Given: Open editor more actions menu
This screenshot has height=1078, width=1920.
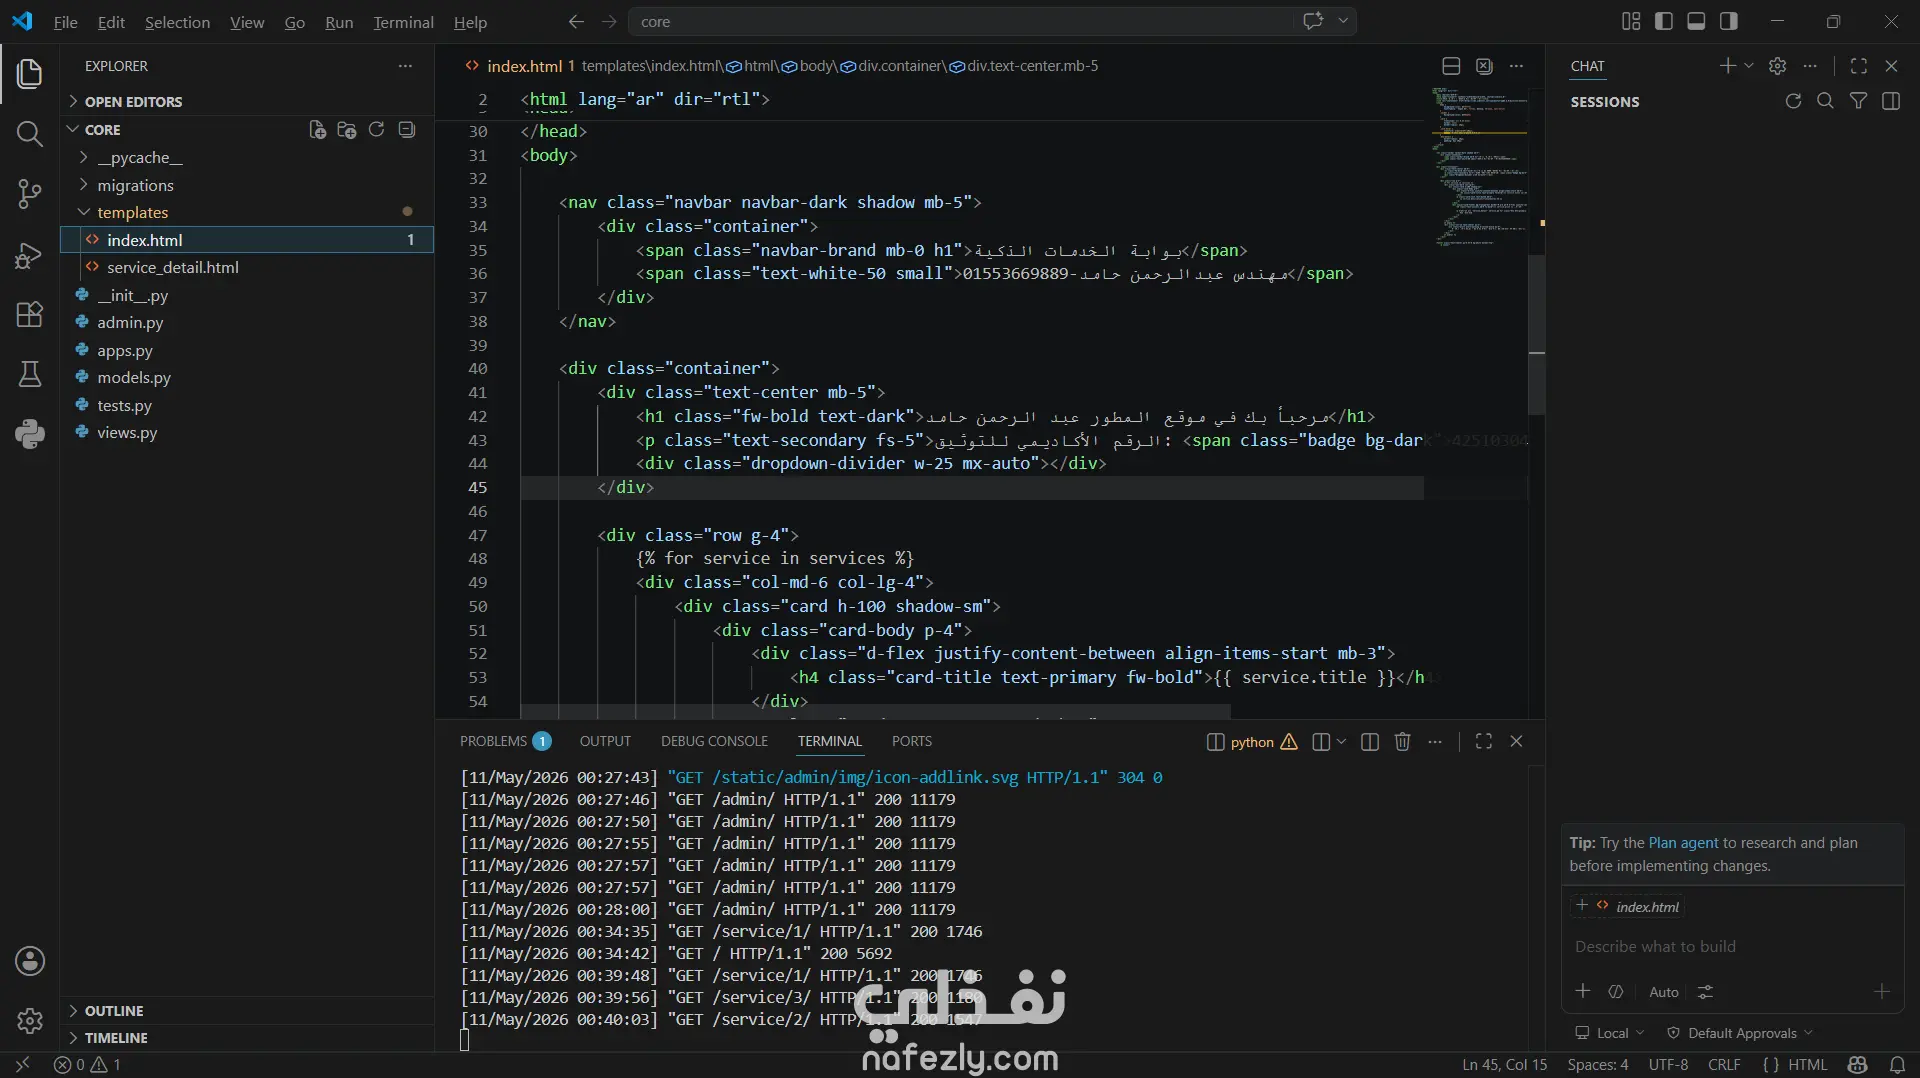Looking at the screenshot, I should click(1517, 66).
